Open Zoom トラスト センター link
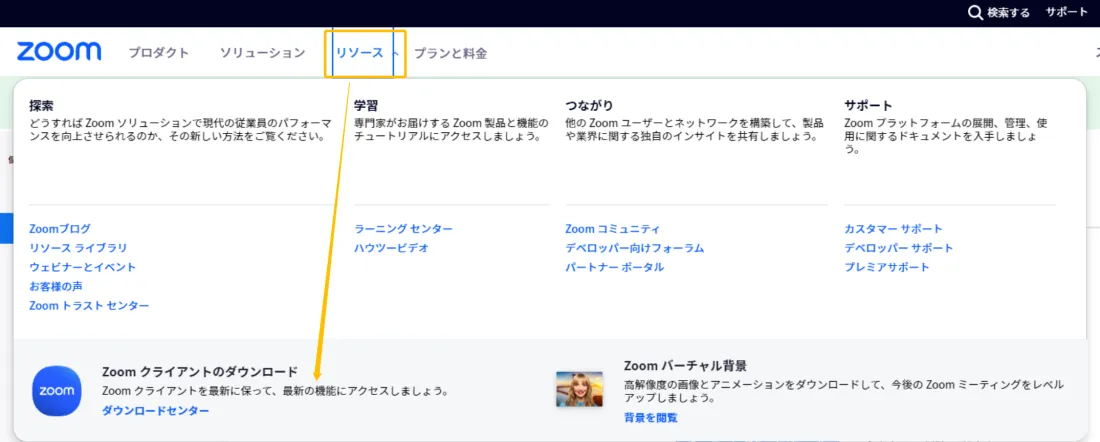This screenshot has width=1100, height=442. pos(89,306)
